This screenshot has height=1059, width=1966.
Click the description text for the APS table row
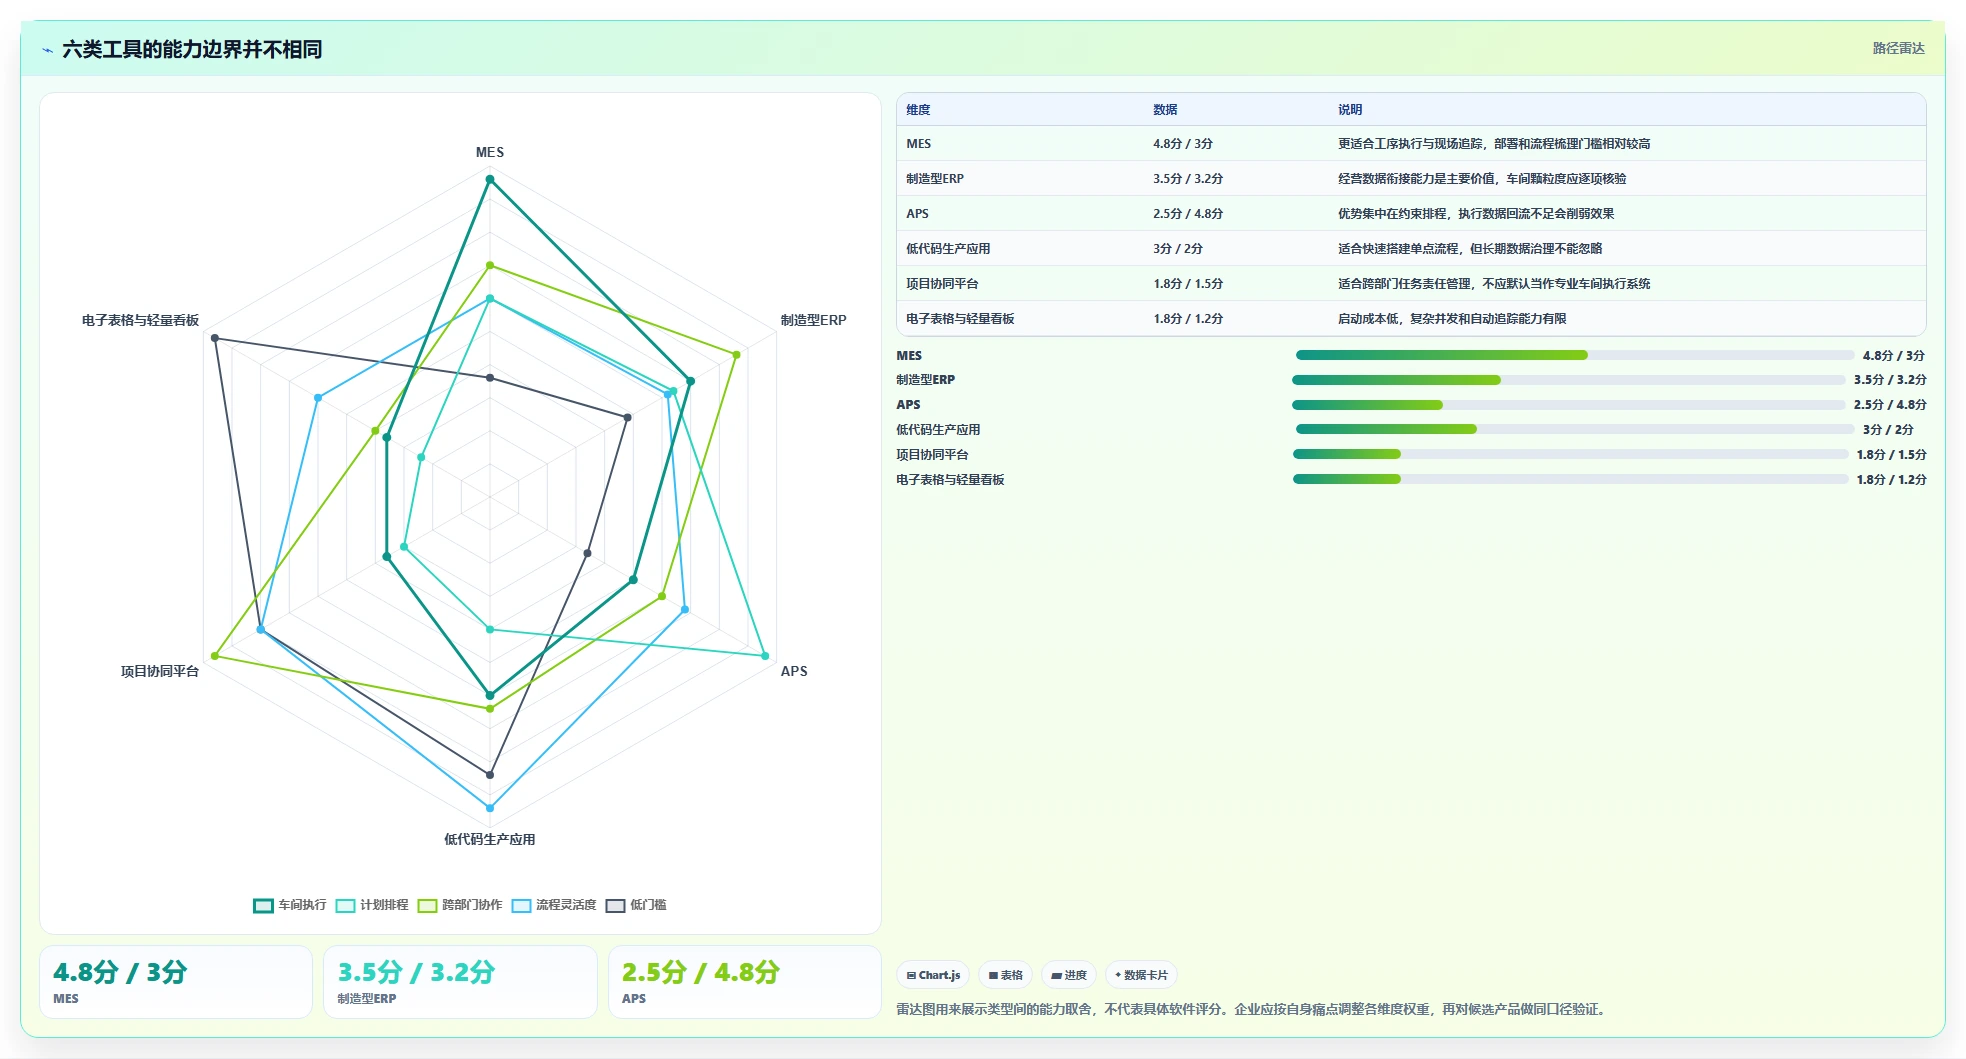pyautogui.click(x=1476, y=214)
